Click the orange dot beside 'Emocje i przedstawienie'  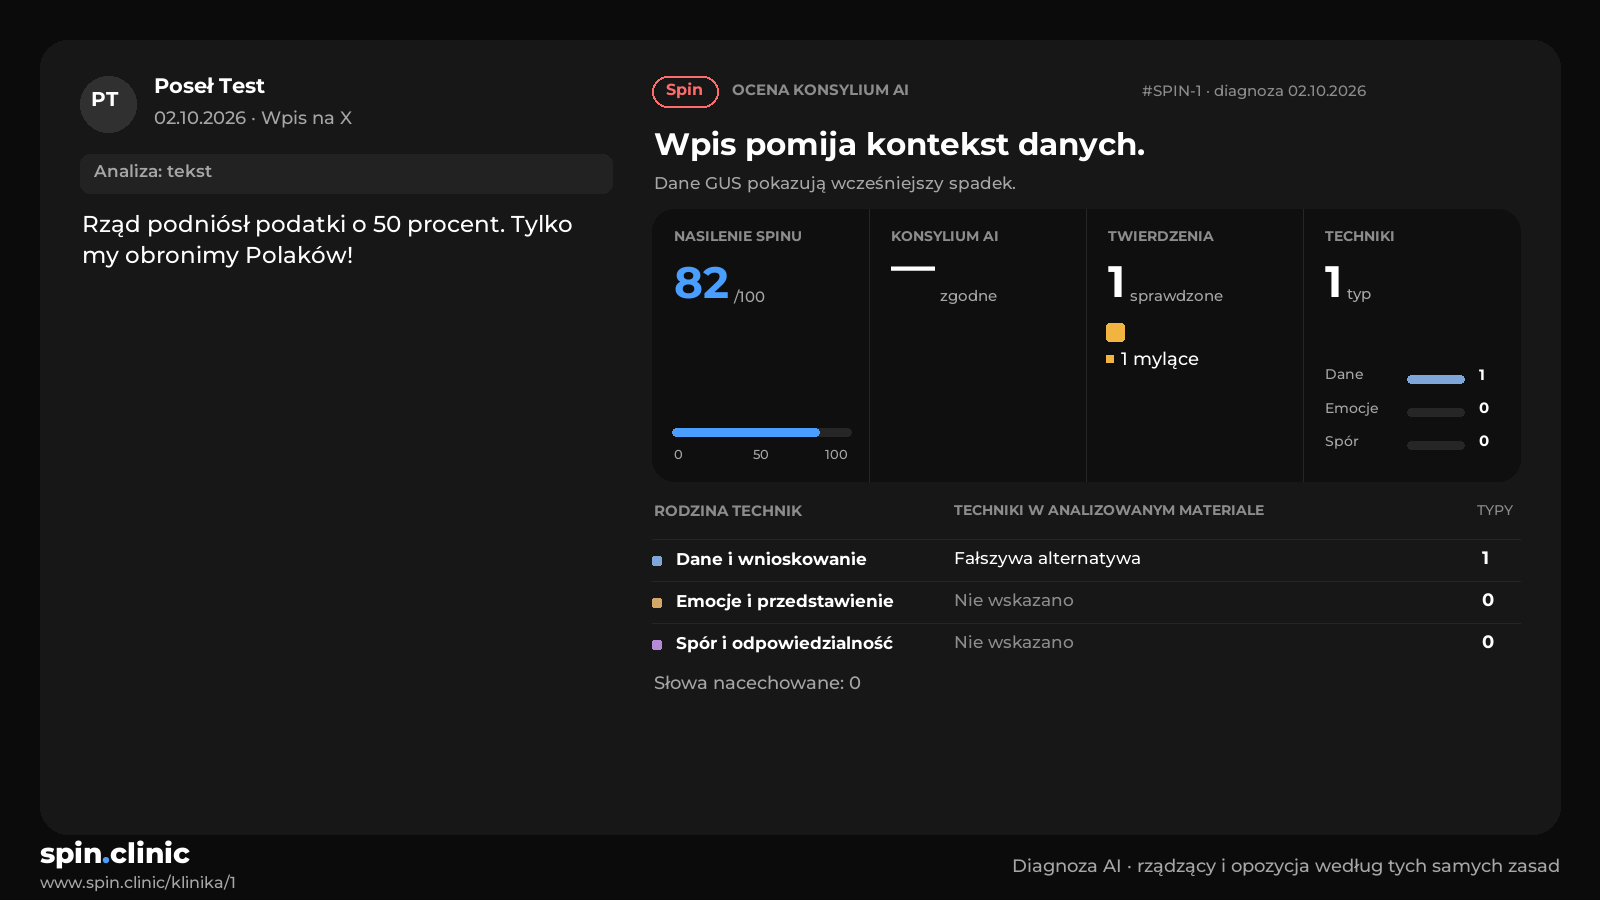click(657, 603)
